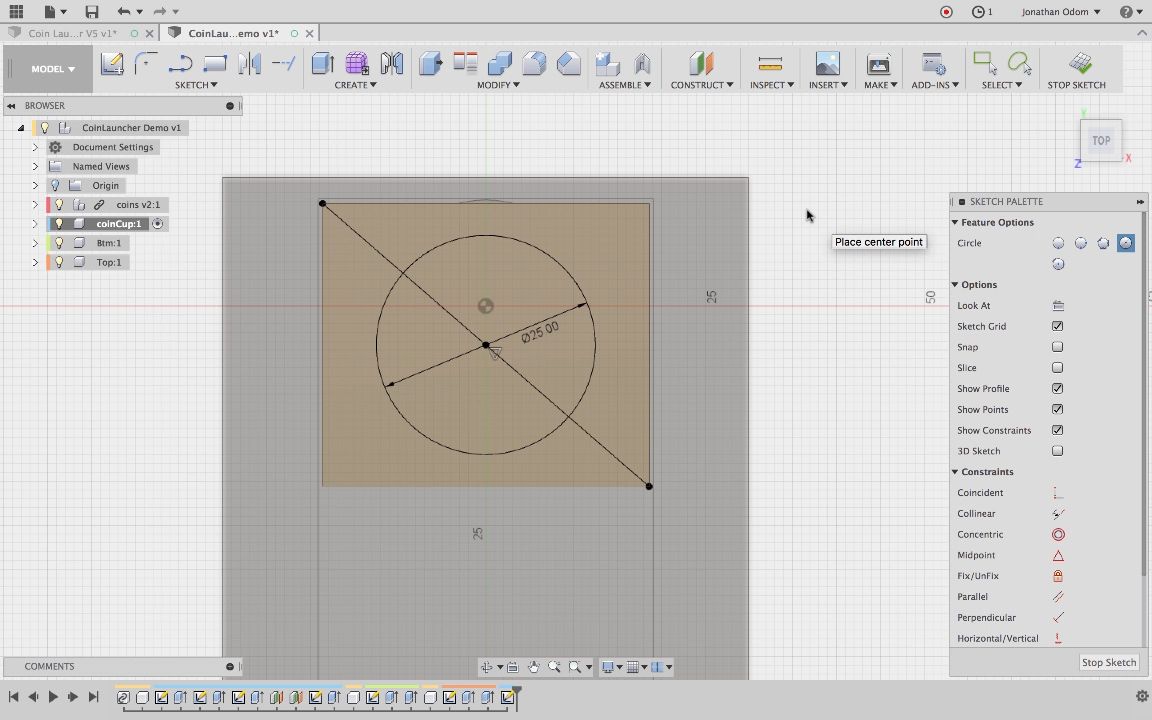The height and width of the screenshot is (720, 1152).
Task: Click the Extrude tool in Create
Action: point(323,64)
